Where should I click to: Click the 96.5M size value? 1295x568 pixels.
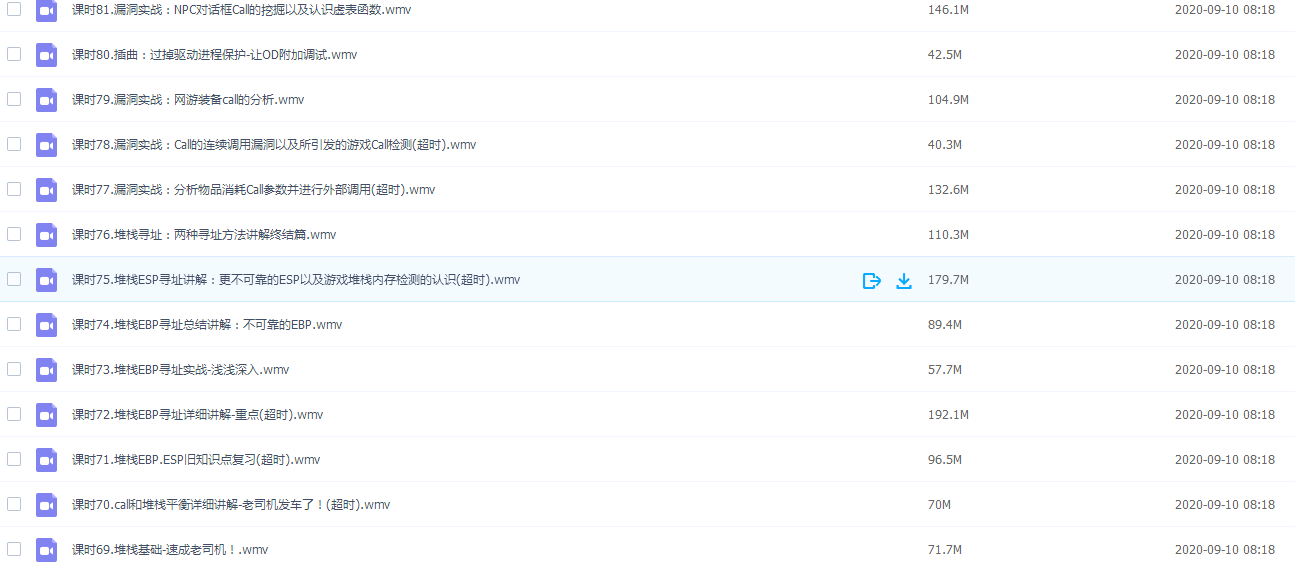tap(945, 460)
